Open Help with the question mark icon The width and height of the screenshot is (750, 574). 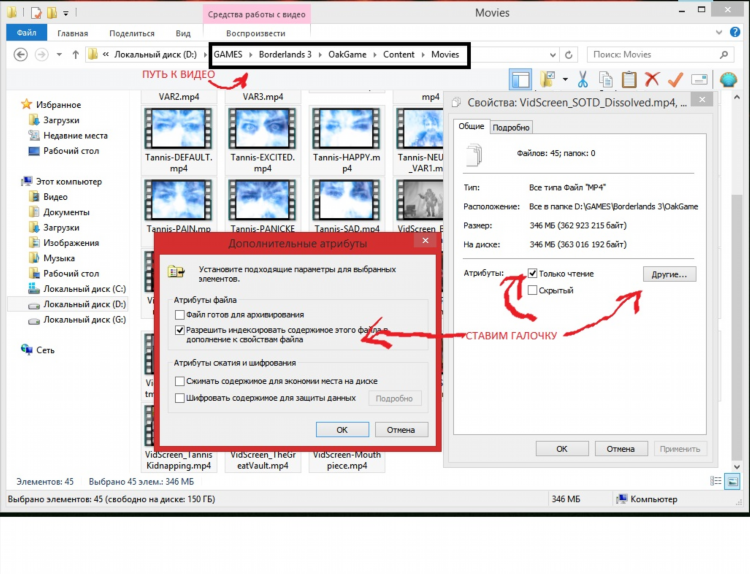point(735,32)
